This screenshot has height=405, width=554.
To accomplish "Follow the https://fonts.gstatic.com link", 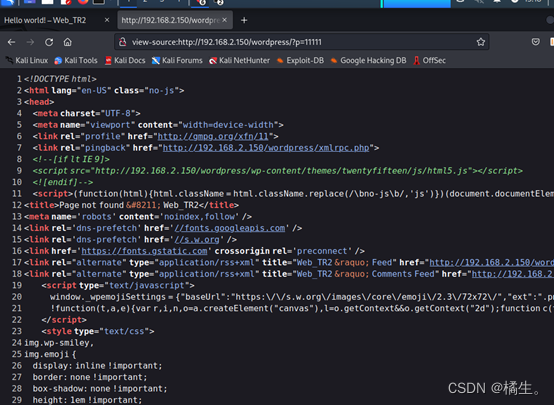I will 144,251.
